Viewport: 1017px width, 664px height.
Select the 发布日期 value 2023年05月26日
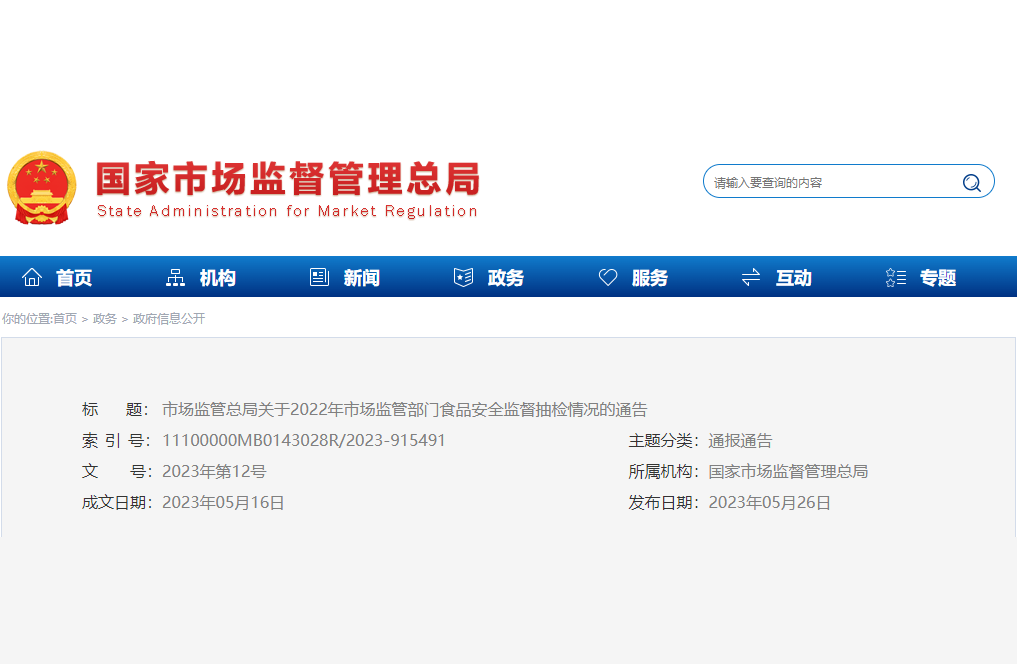point(769,503)
